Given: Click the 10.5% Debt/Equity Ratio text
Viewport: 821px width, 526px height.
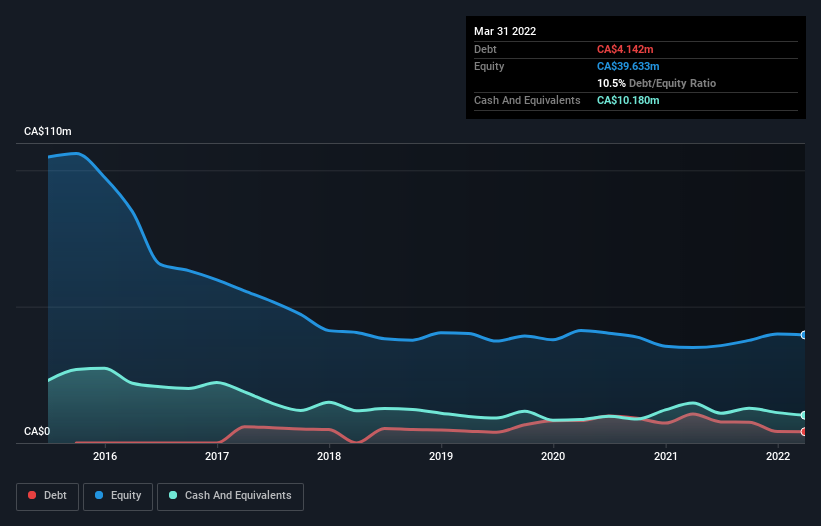Looking at the screenshot, I should [x=656, y=83].
